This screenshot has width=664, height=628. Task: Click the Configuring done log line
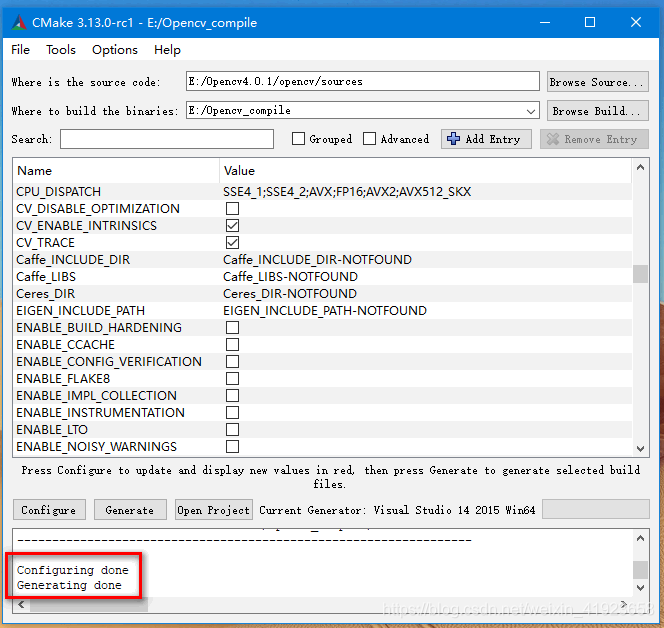coord(72,570)
